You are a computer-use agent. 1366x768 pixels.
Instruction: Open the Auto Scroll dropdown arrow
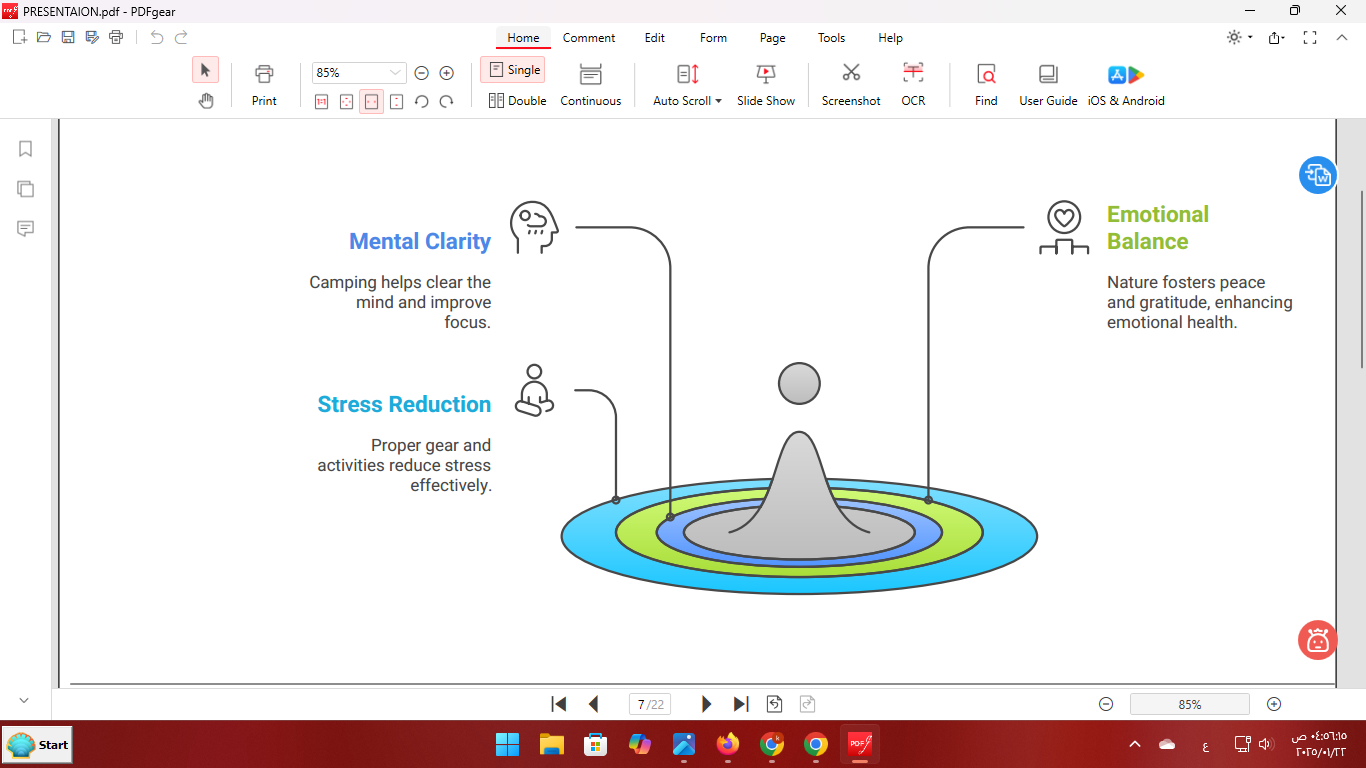click(718, 101)
